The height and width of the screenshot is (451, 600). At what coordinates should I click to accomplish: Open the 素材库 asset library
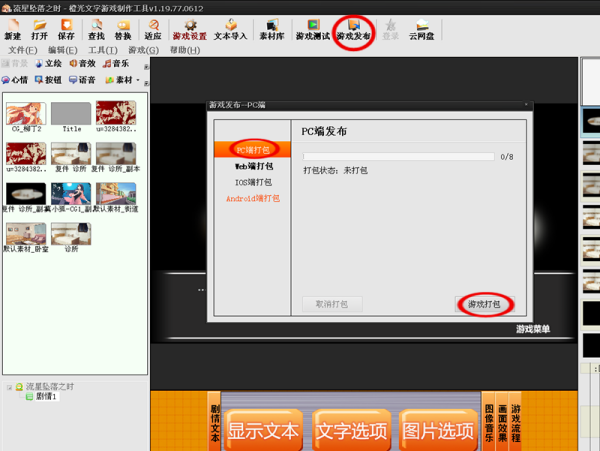(x=272, y=29)
